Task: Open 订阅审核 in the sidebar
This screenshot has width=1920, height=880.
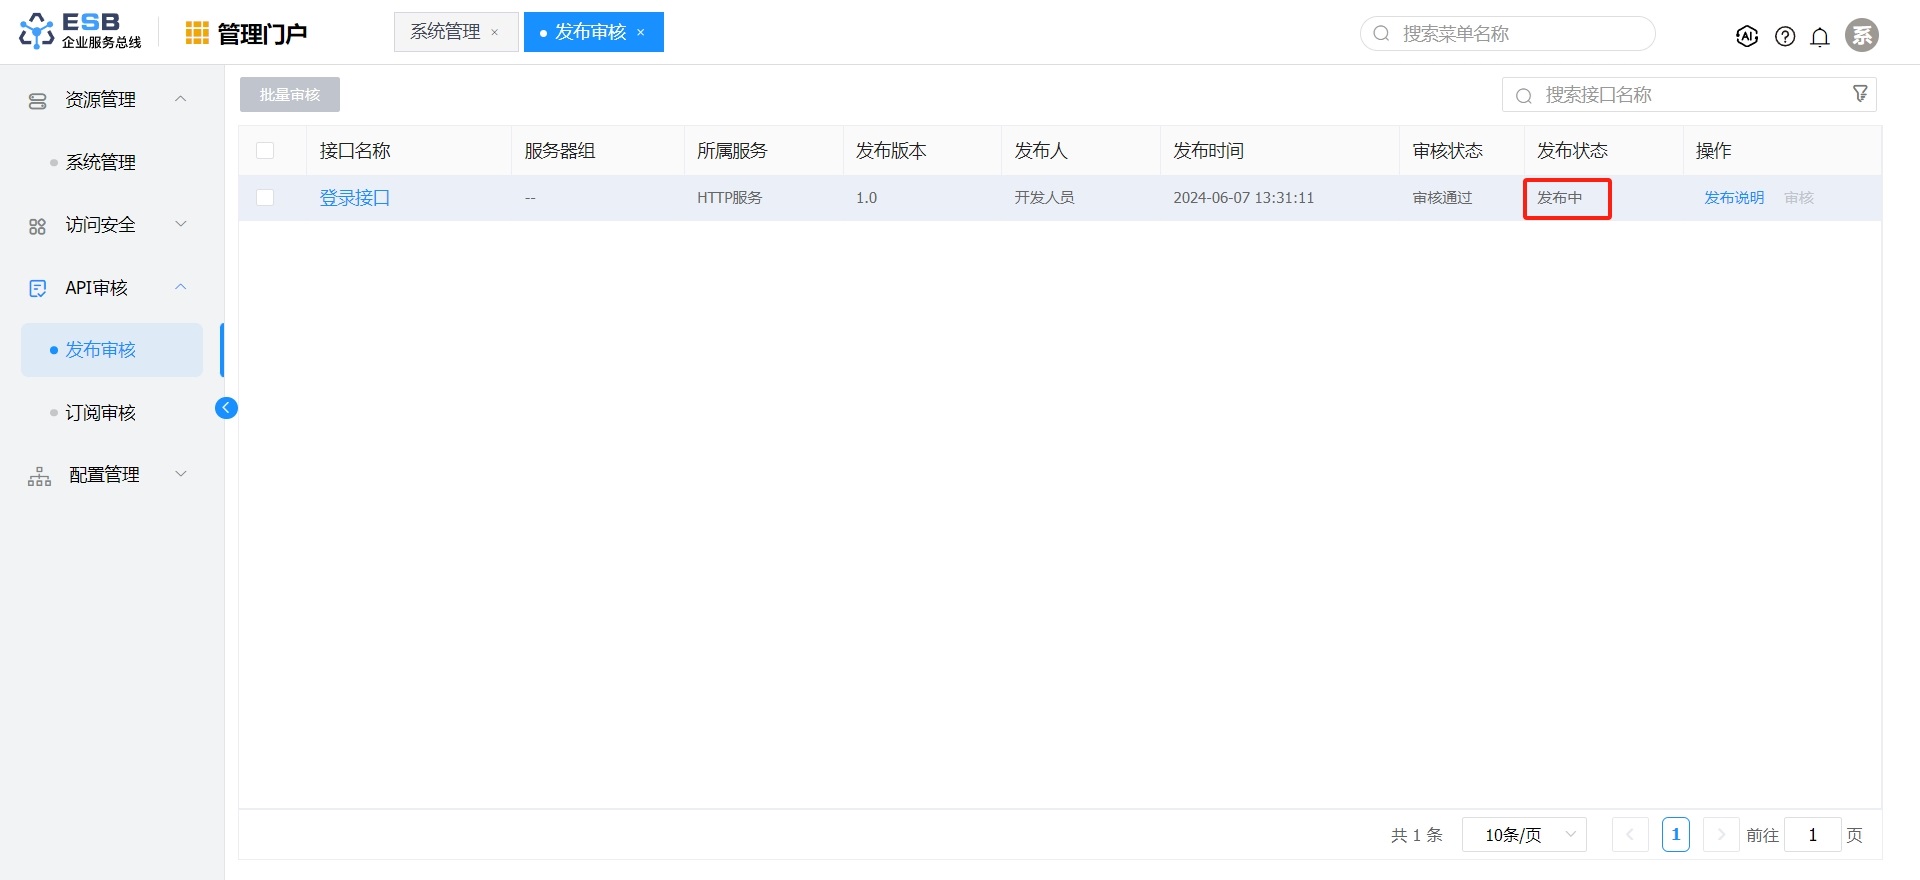Action: 100,413
